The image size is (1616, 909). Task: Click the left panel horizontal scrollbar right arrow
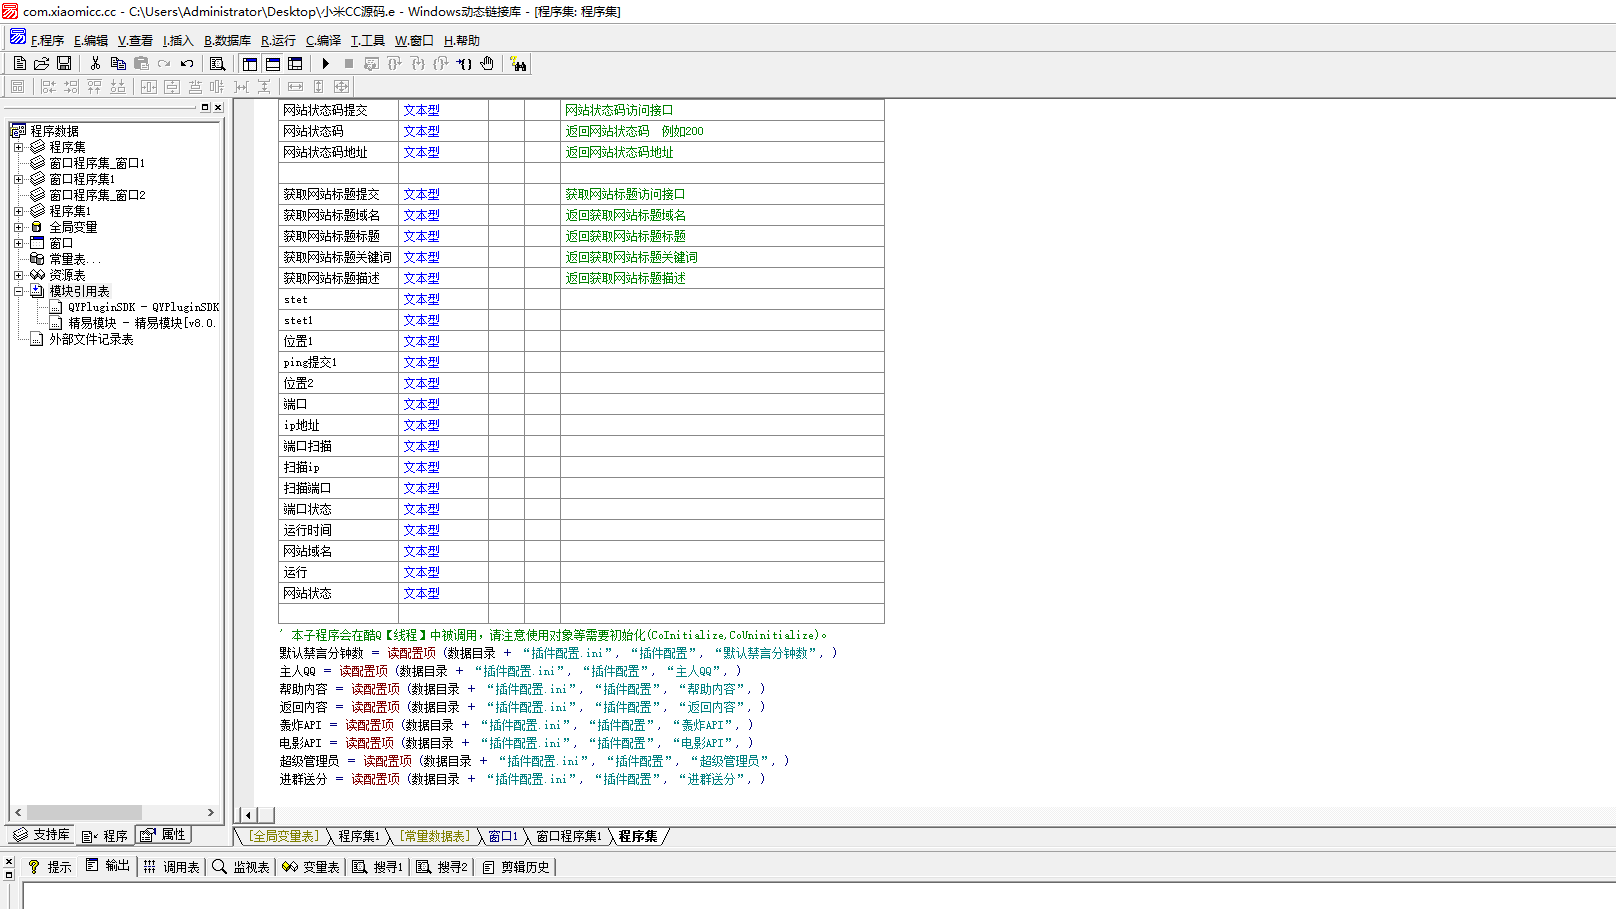pyautogui.click(x=210, y=813)
